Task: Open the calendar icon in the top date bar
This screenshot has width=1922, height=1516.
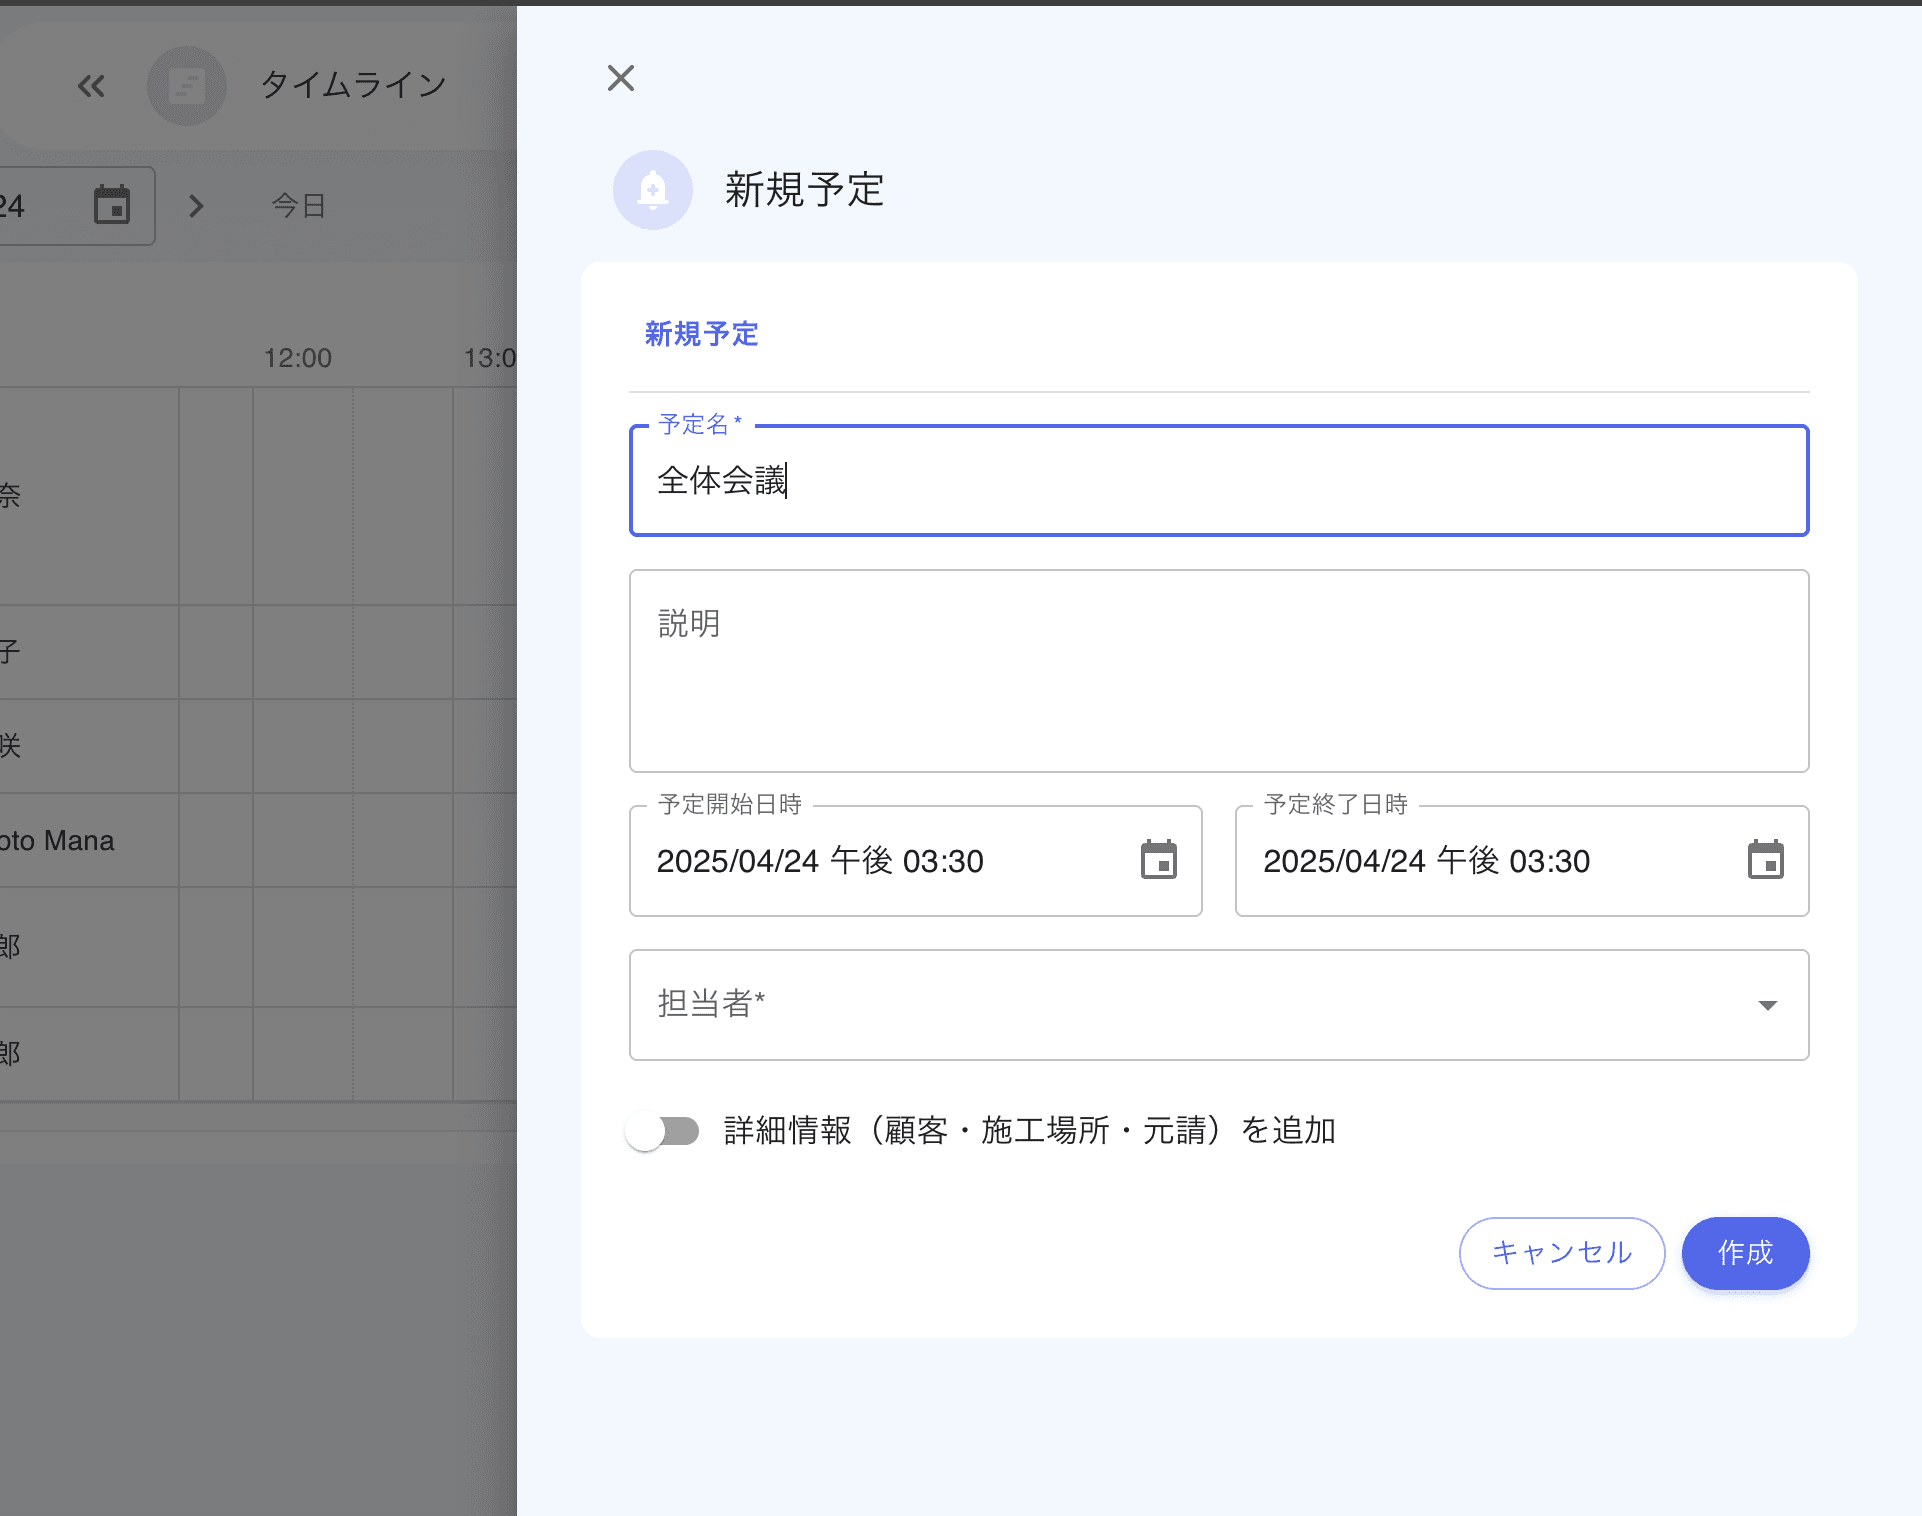Action: (x=112, y=206)
